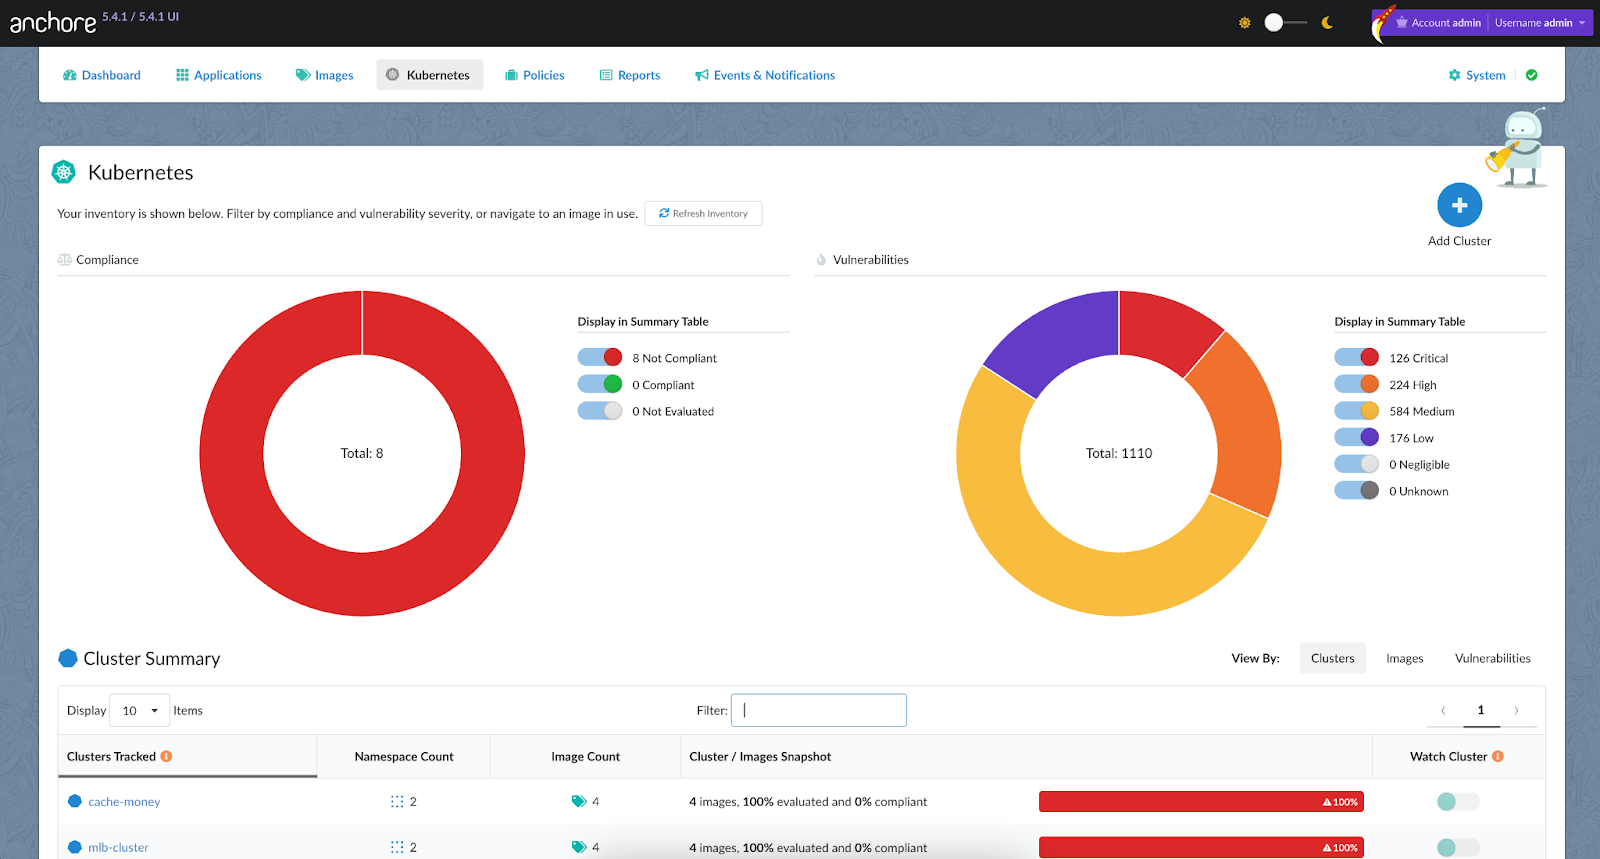Screen dimensions: 1600x859
Task: Switch view to Vulnerabilities
Action: click(x=1492, y=658)
